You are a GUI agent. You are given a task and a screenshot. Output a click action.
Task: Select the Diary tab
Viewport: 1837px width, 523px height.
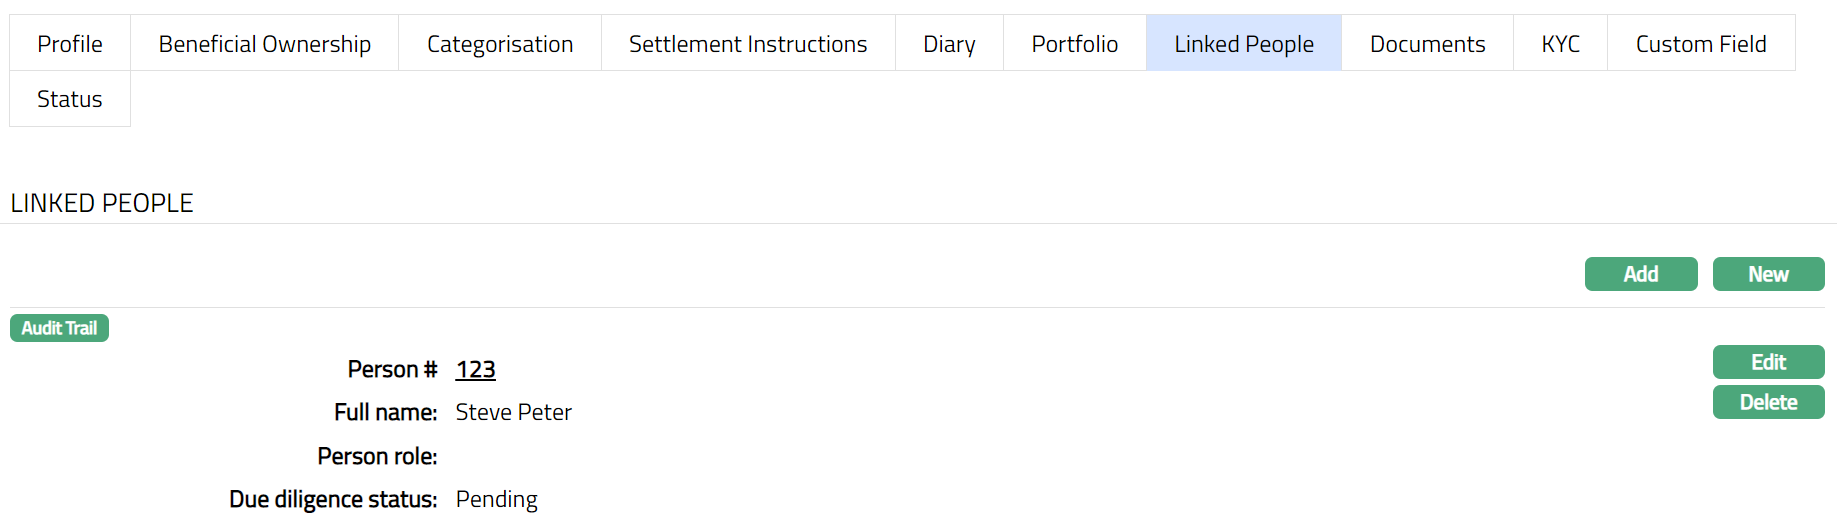coord(949,44)
